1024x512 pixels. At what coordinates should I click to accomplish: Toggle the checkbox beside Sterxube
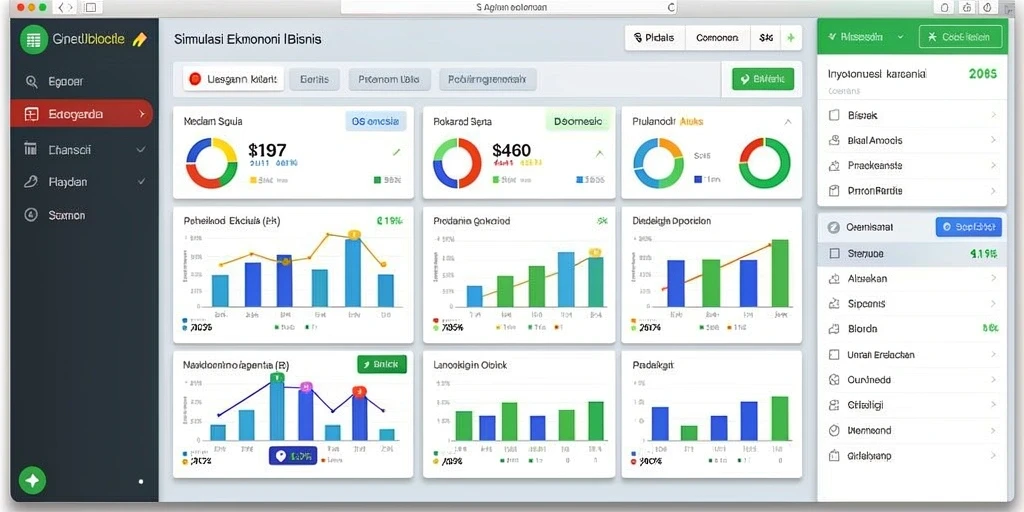click(x=833, y=253)
